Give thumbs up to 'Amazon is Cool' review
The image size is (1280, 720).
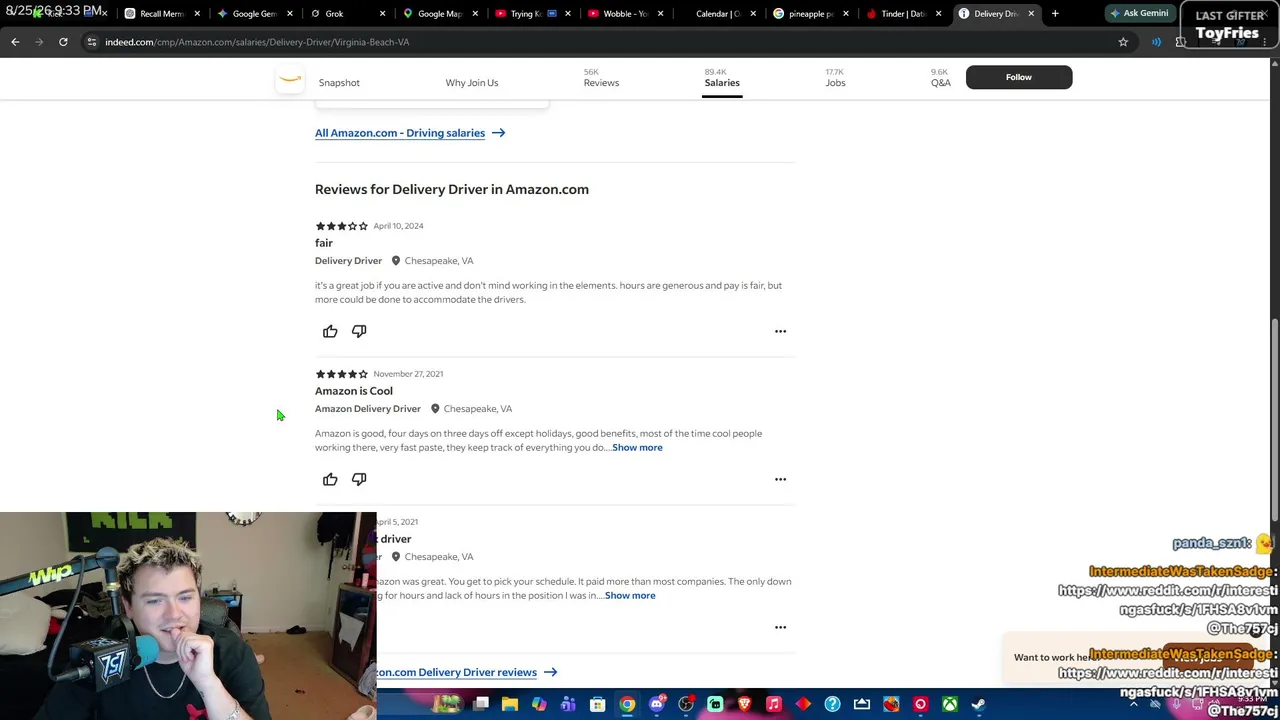click(x=330, y=479)
